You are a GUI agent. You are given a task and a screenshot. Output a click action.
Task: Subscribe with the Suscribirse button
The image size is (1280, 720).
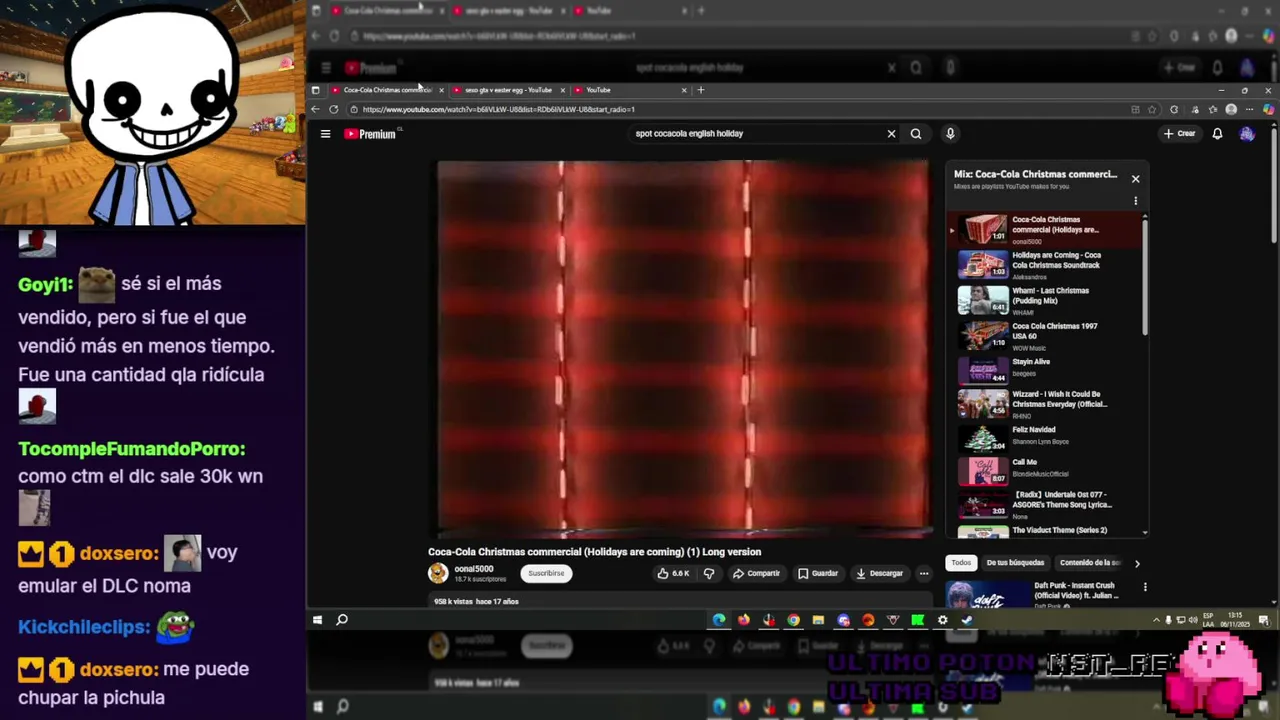[546, 573]
